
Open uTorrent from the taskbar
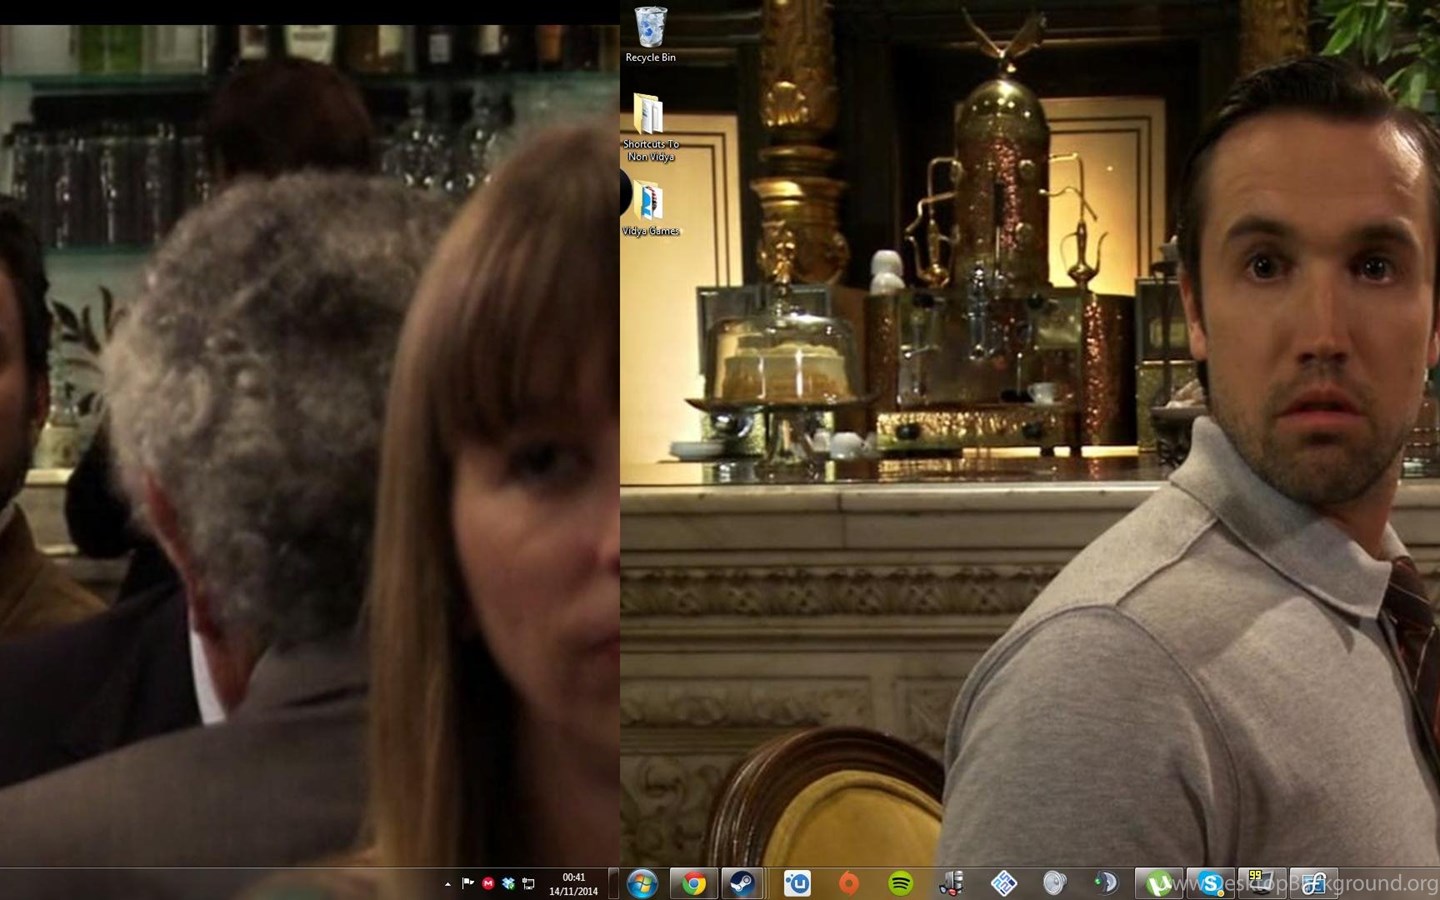click(1159, 884)
